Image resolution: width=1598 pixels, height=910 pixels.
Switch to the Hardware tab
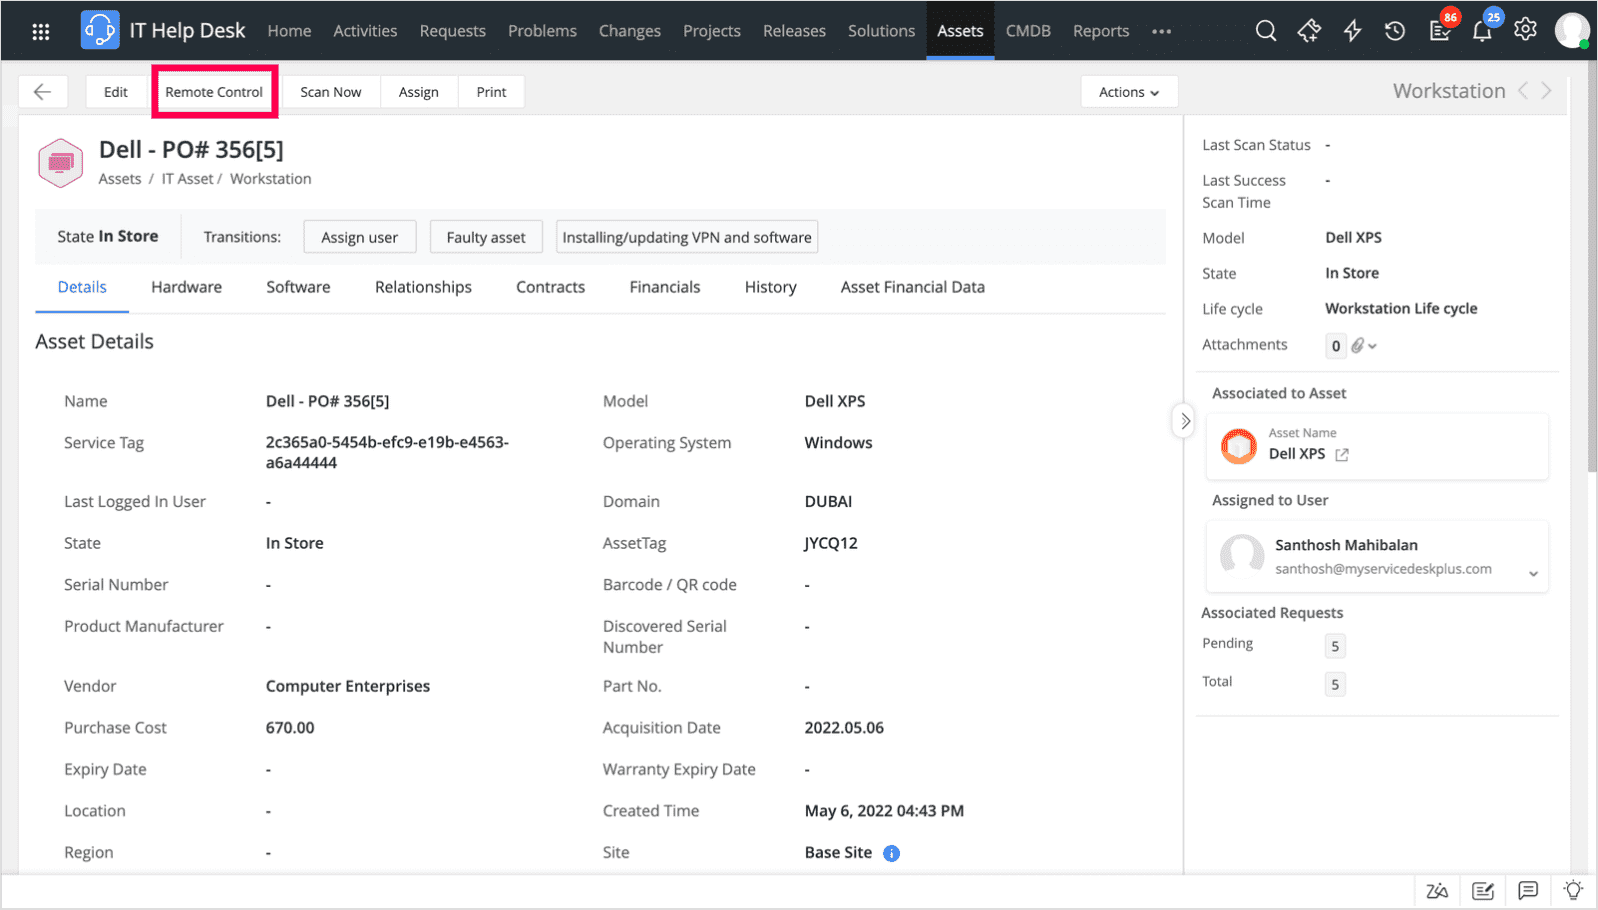[x=186, y=287]
